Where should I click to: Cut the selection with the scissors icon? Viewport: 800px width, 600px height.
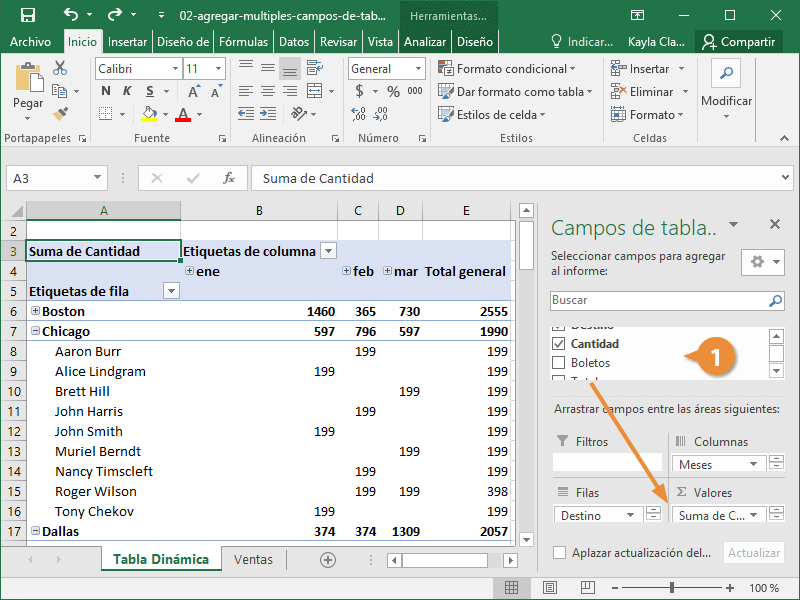coord(60,68)
